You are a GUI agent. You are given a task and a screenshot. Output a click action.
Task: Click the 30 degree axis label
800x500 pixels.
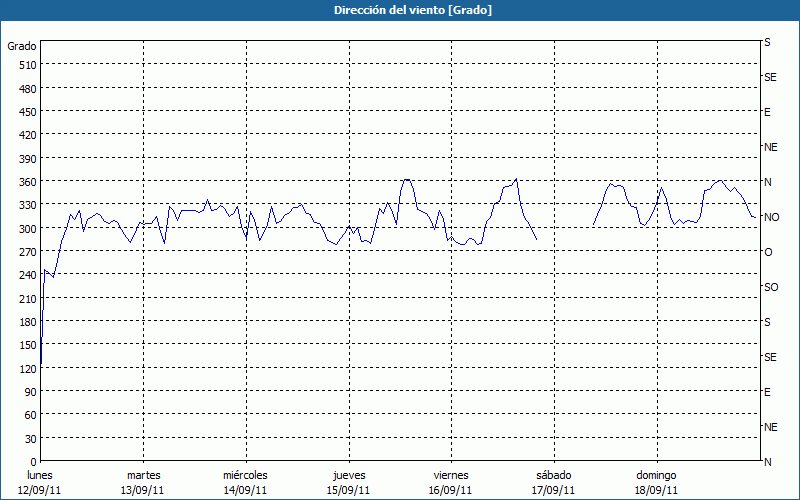coord(30,439)
